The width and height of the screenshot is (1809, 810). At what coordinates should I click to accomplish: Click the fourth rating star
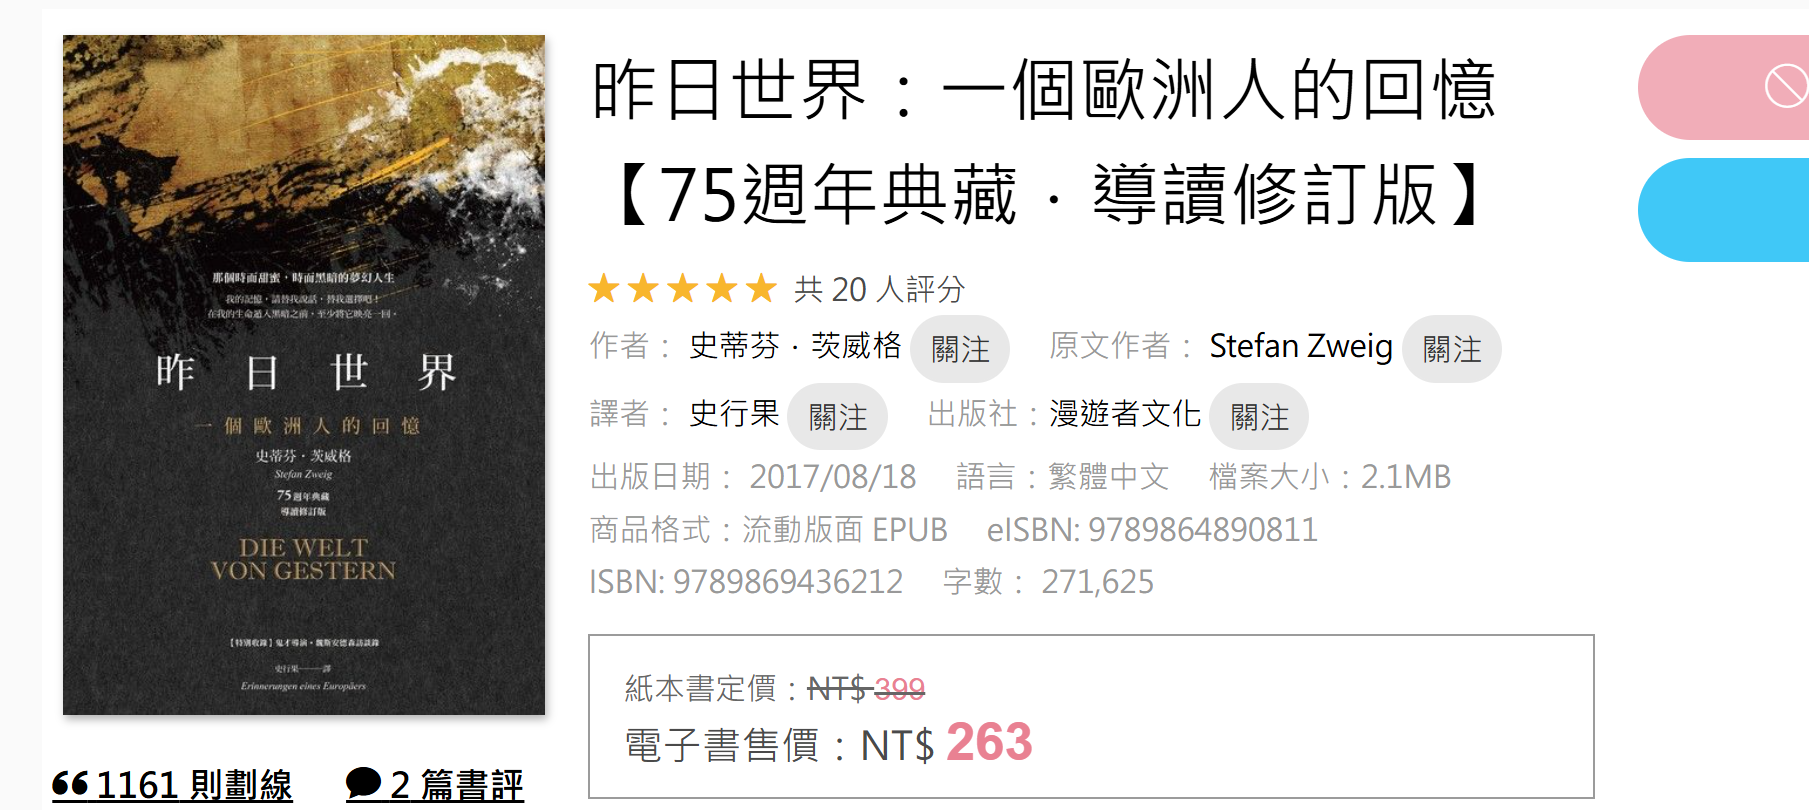click(x=722, y=289)
